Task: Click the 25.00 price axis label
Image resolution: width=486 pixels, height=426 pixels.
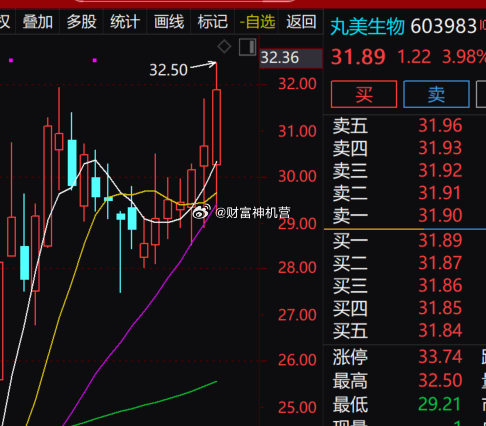Action: (297, 407)
